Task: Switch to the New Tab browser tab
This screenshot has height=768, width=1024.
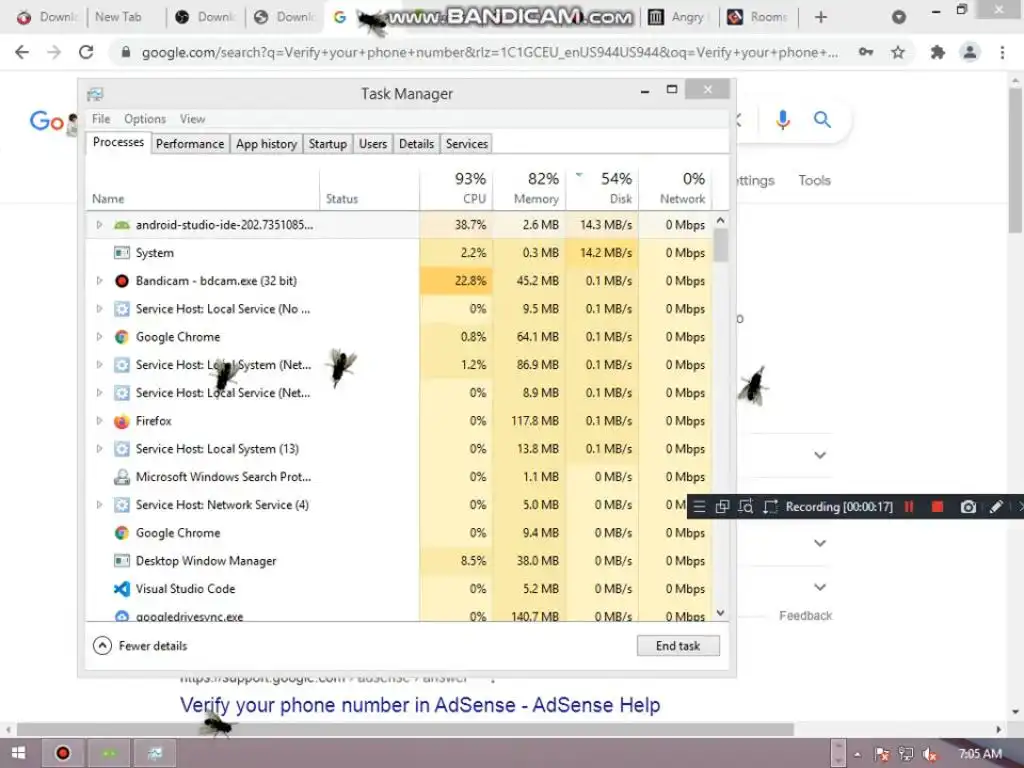Action: point(118,17)
